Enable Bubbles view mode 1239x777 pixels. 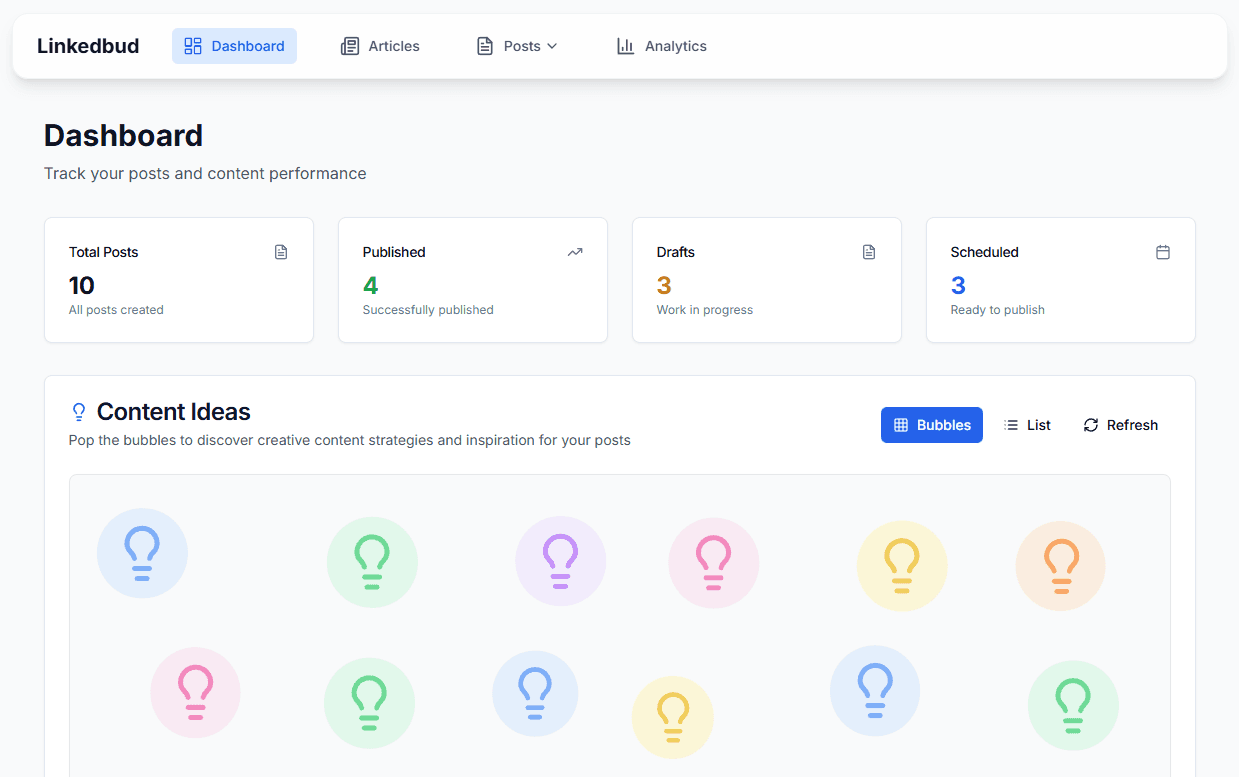click(931, 424)
